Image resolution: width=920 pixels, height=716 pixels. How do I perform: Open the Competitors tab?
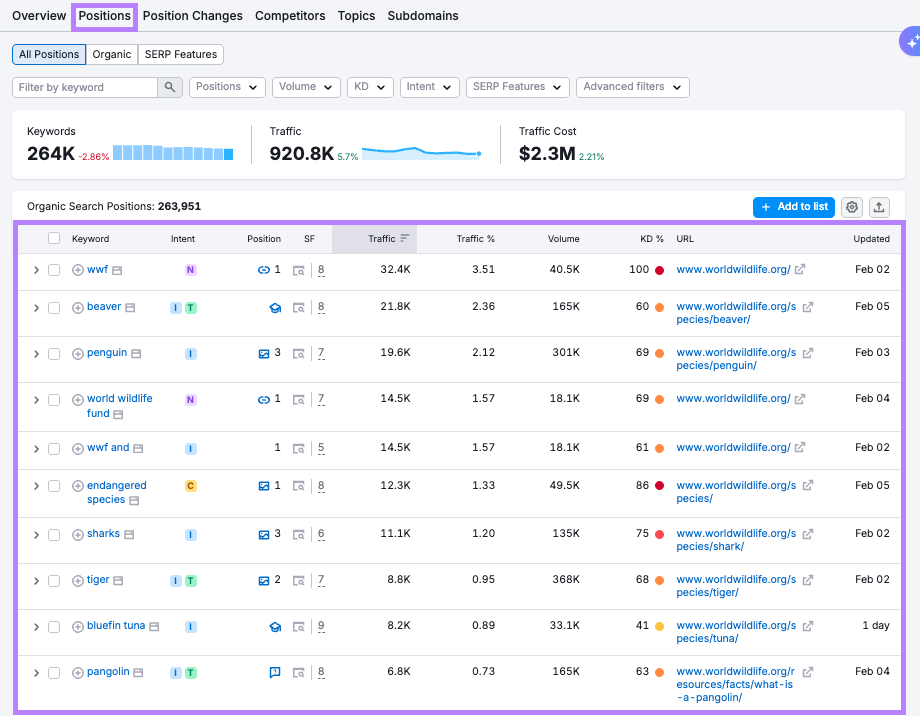[x=290, y=16]
